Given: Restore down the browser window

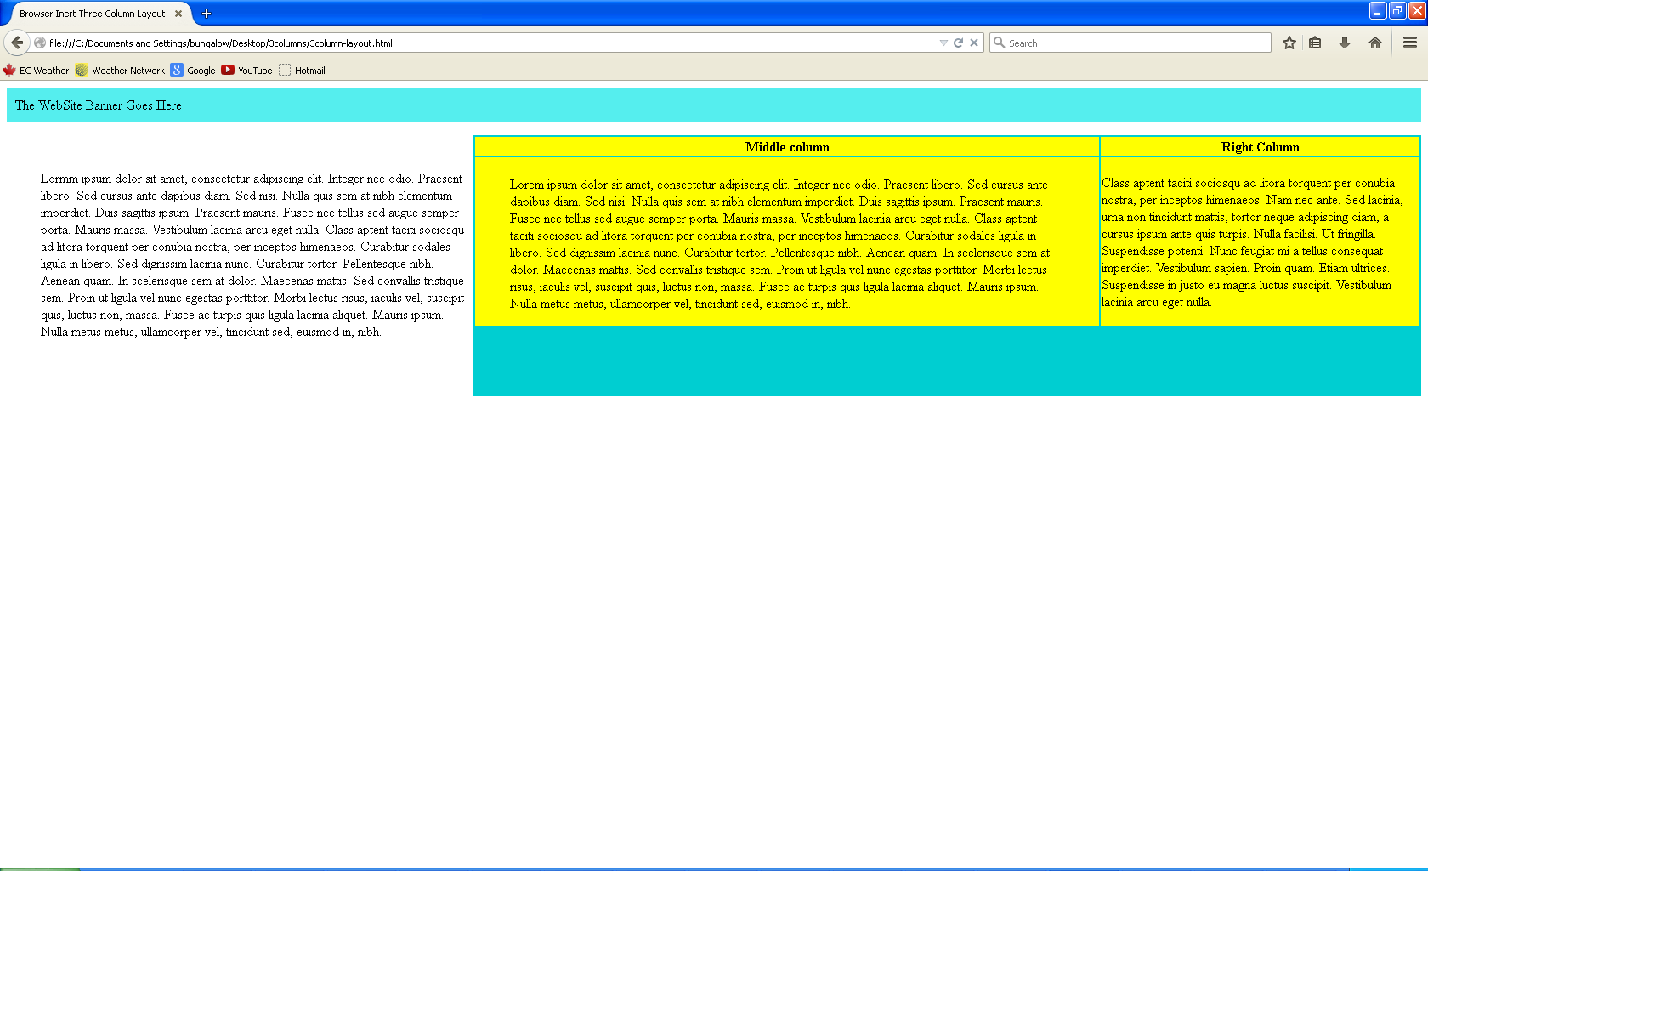Looking at the screenshot, I should point(1398,11).
